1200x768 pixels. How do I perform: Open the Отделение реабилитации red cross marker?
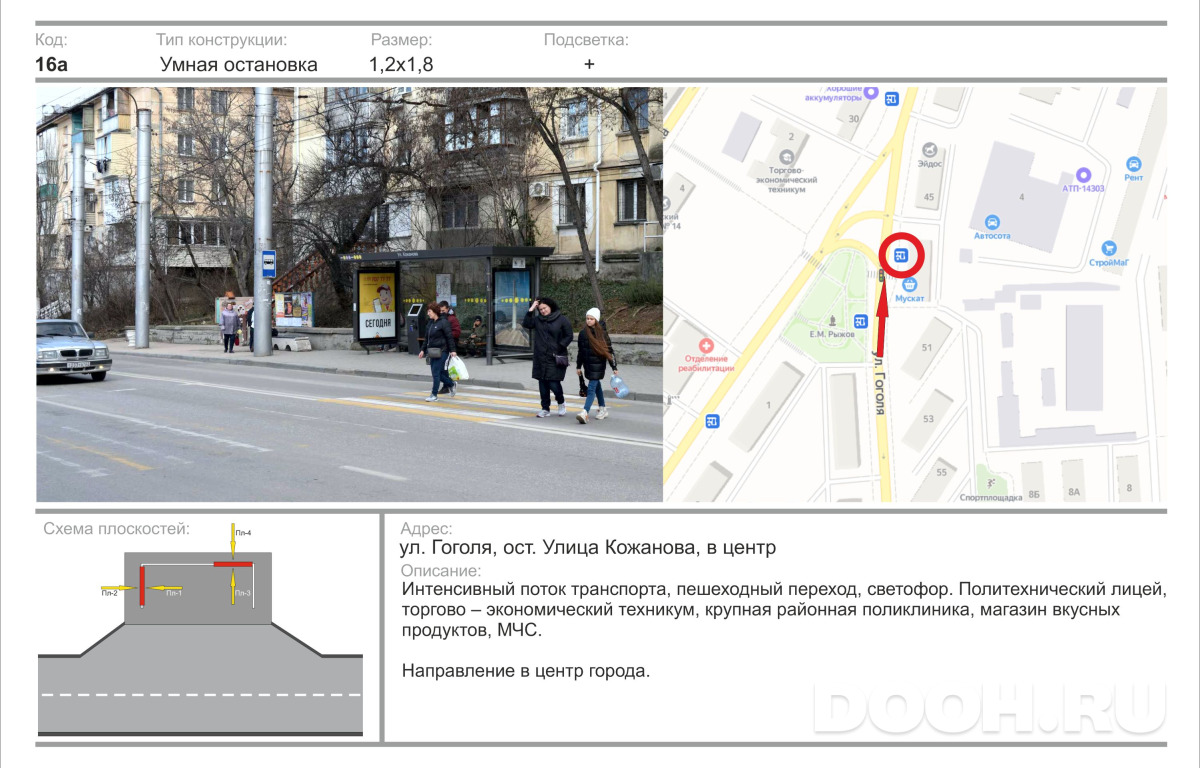click(707, 344)
